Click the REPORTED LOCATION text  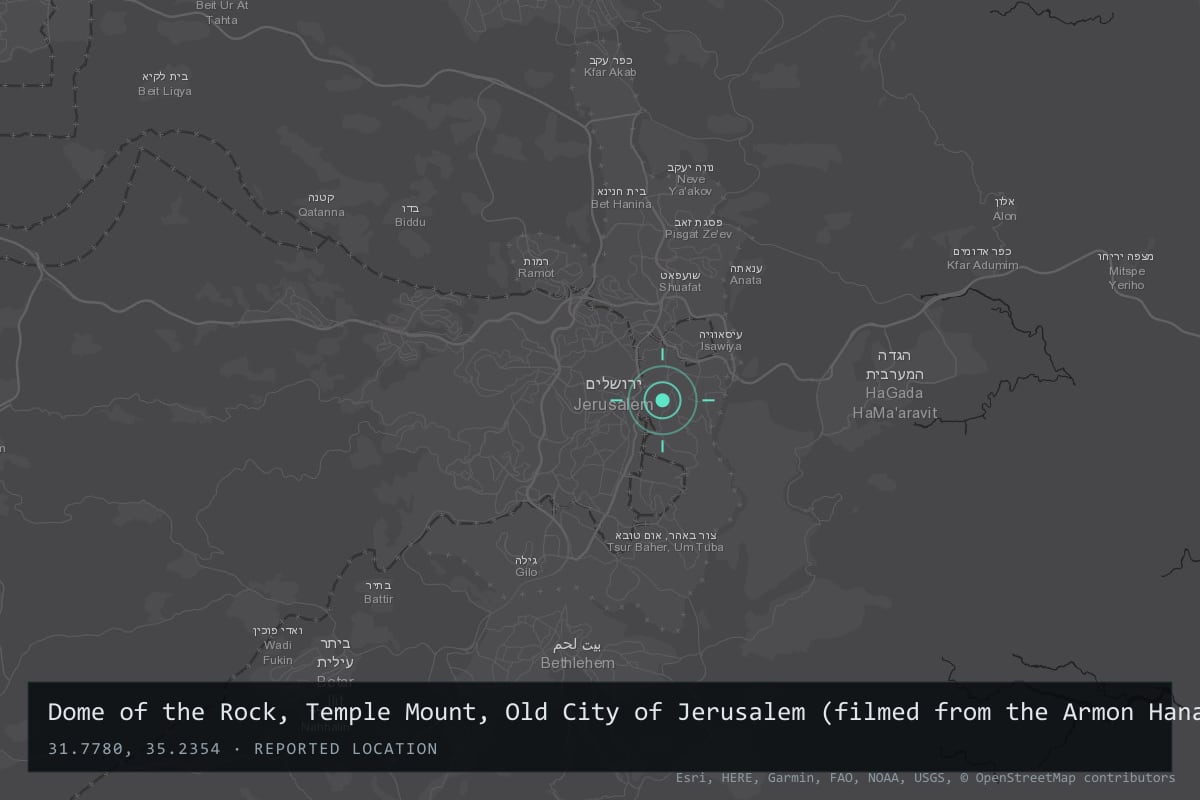coord(346,749)
